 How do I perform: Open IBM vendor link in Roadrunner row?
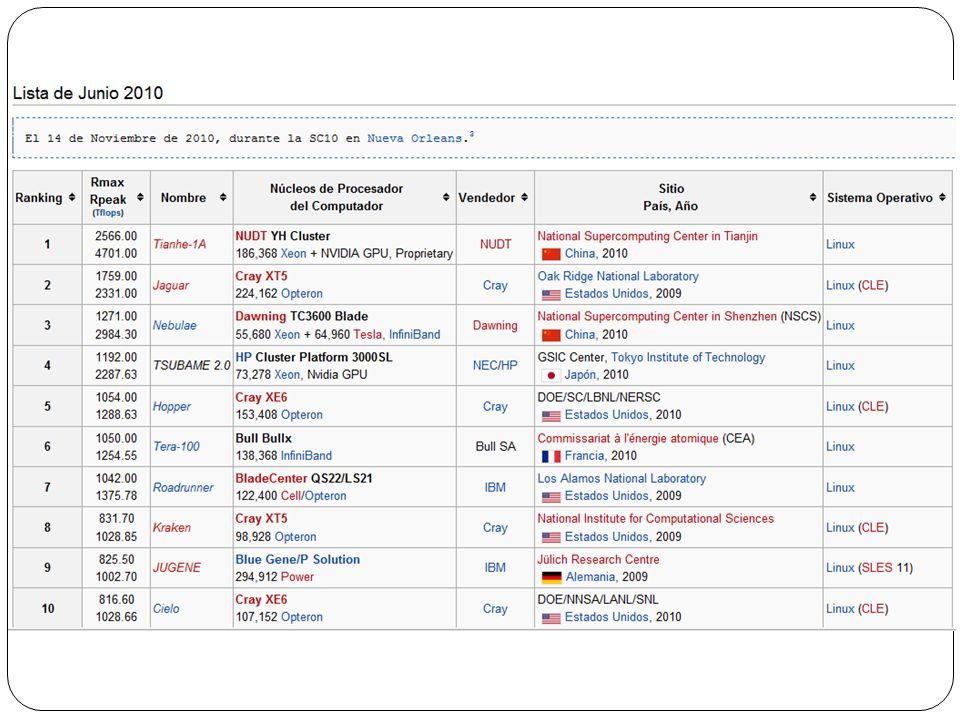(495, 487)
